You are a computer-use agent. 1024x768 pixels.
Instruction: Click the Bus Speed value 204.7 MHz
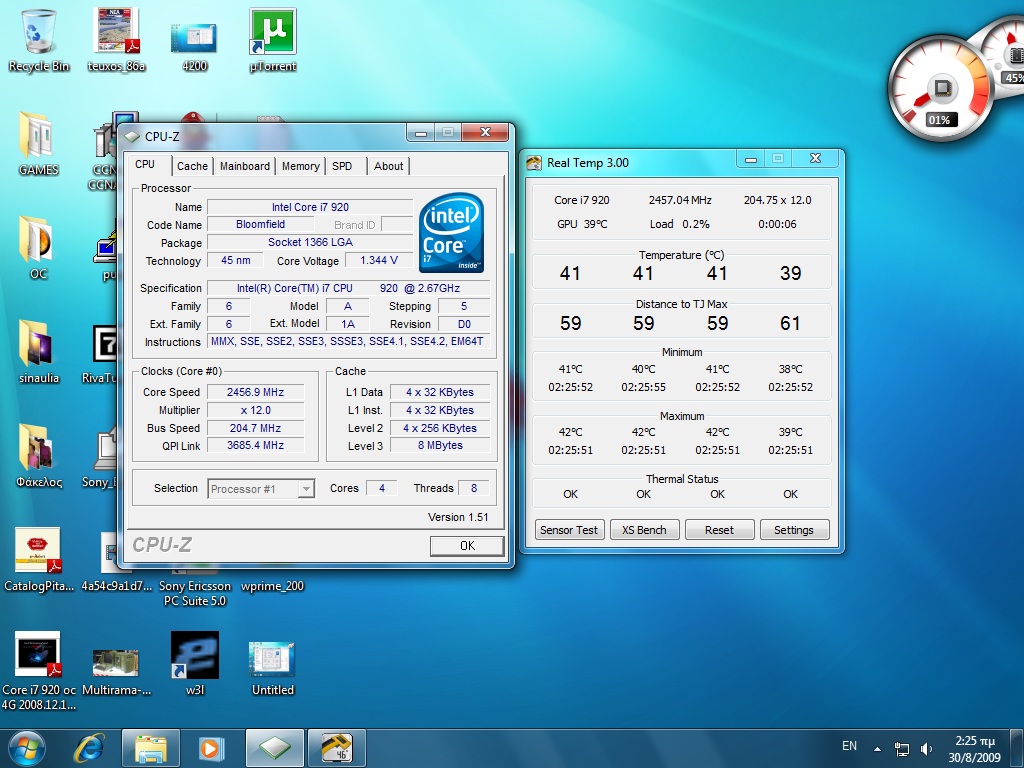[255, 428]
